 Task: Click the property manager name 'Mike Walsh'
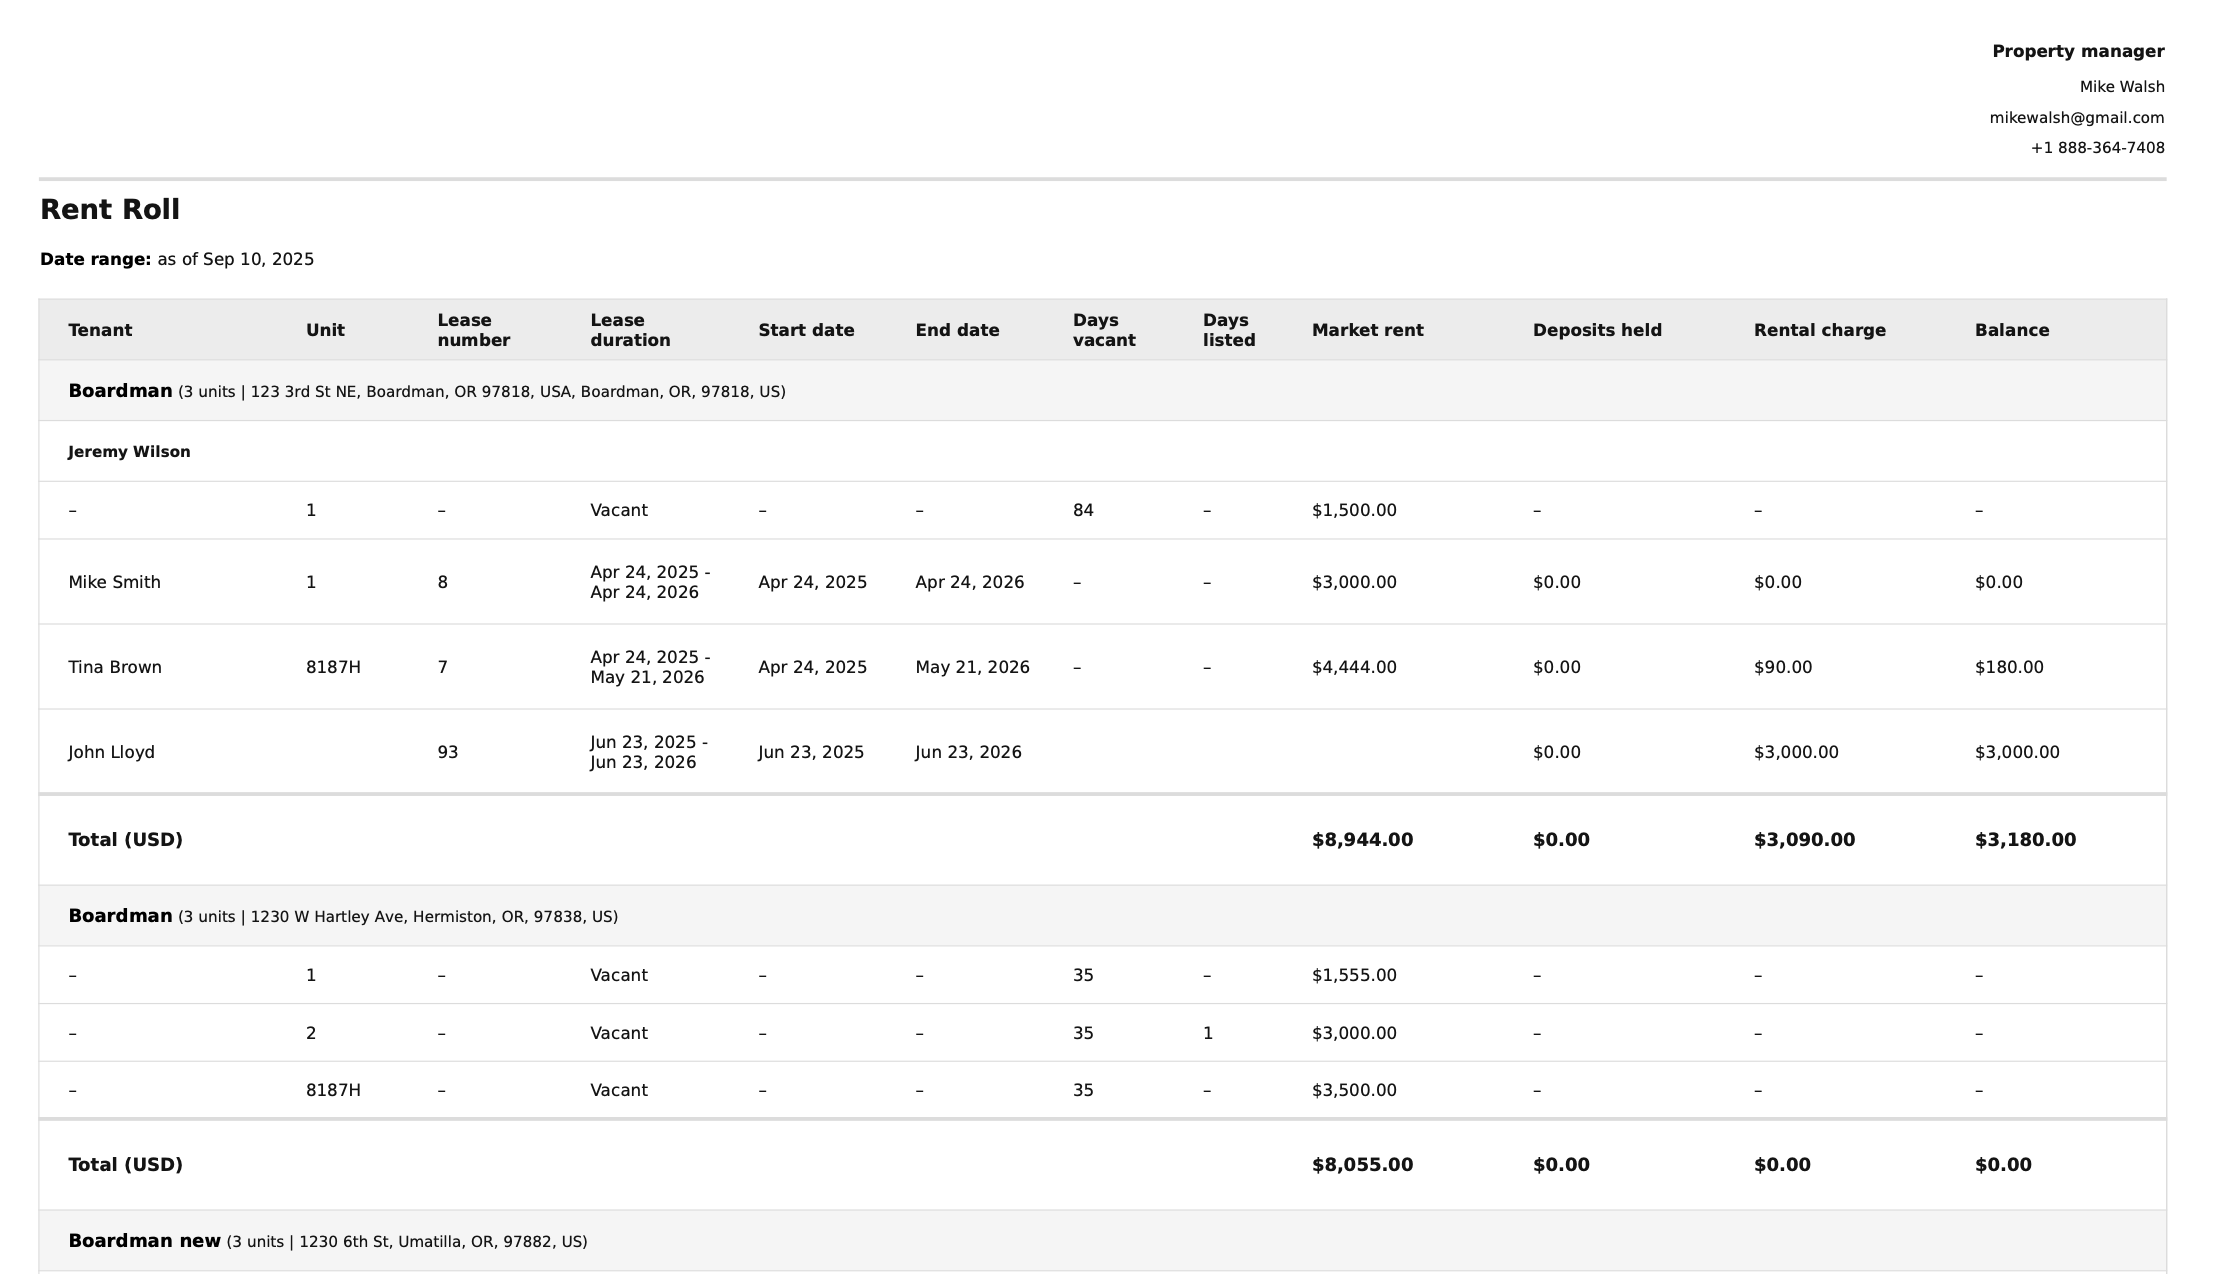2122,87
